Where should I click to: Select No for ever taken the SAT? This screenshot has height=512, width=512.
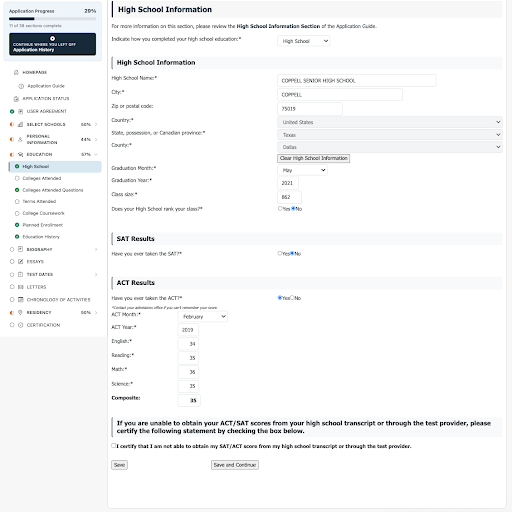(x=292, y=253)
